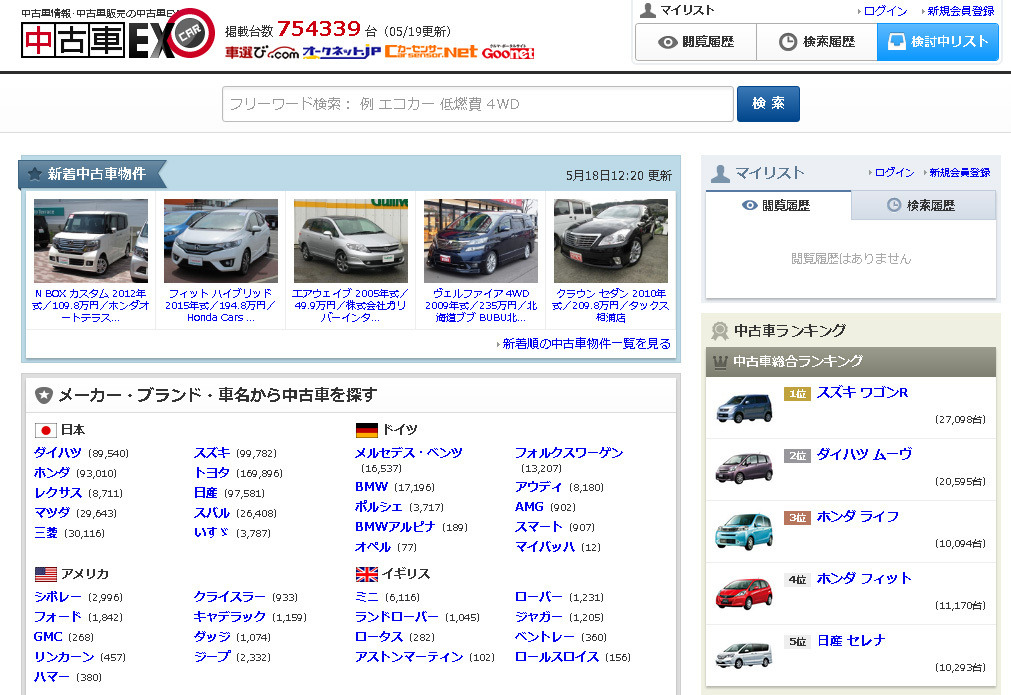This screenshot has height=695, width=1011.
Task: Browse ランドローバー used cars
Action: [x=397, y=617]
